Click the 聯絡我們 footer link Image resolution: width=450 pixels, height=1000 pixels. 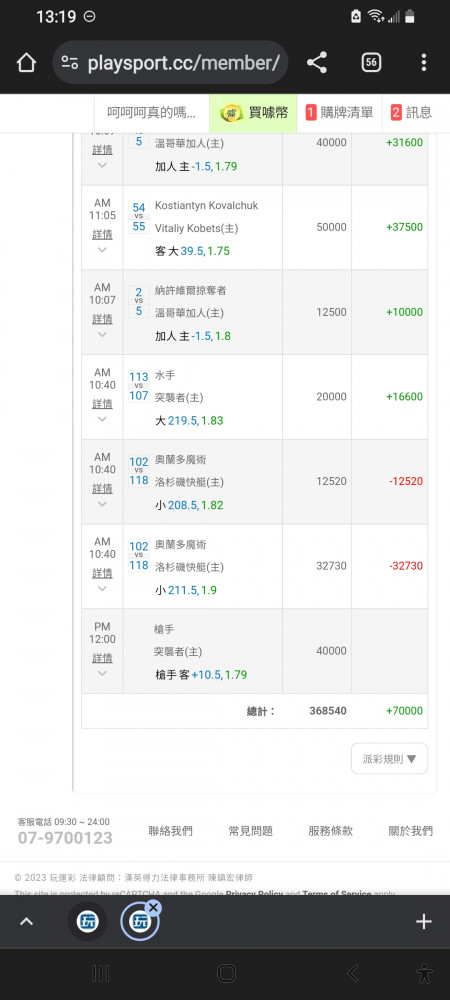coord(170,831)
